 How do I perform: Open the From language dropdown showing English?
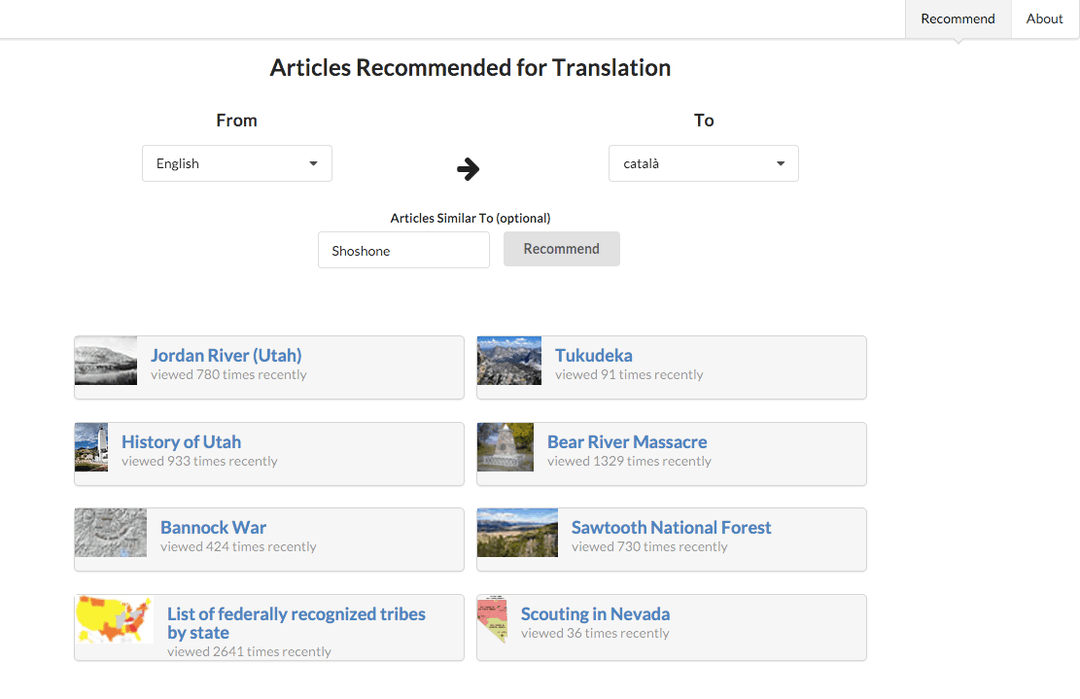pos(237,163)
